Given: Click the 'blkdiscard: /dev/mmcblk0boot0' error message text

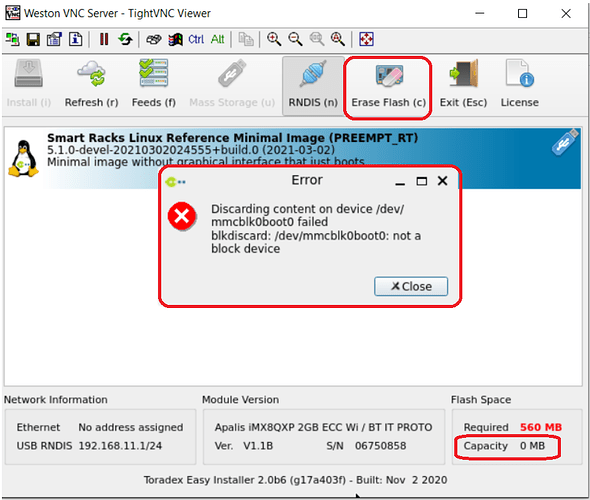Looking at the screenshot, I should tap(316, 242).
